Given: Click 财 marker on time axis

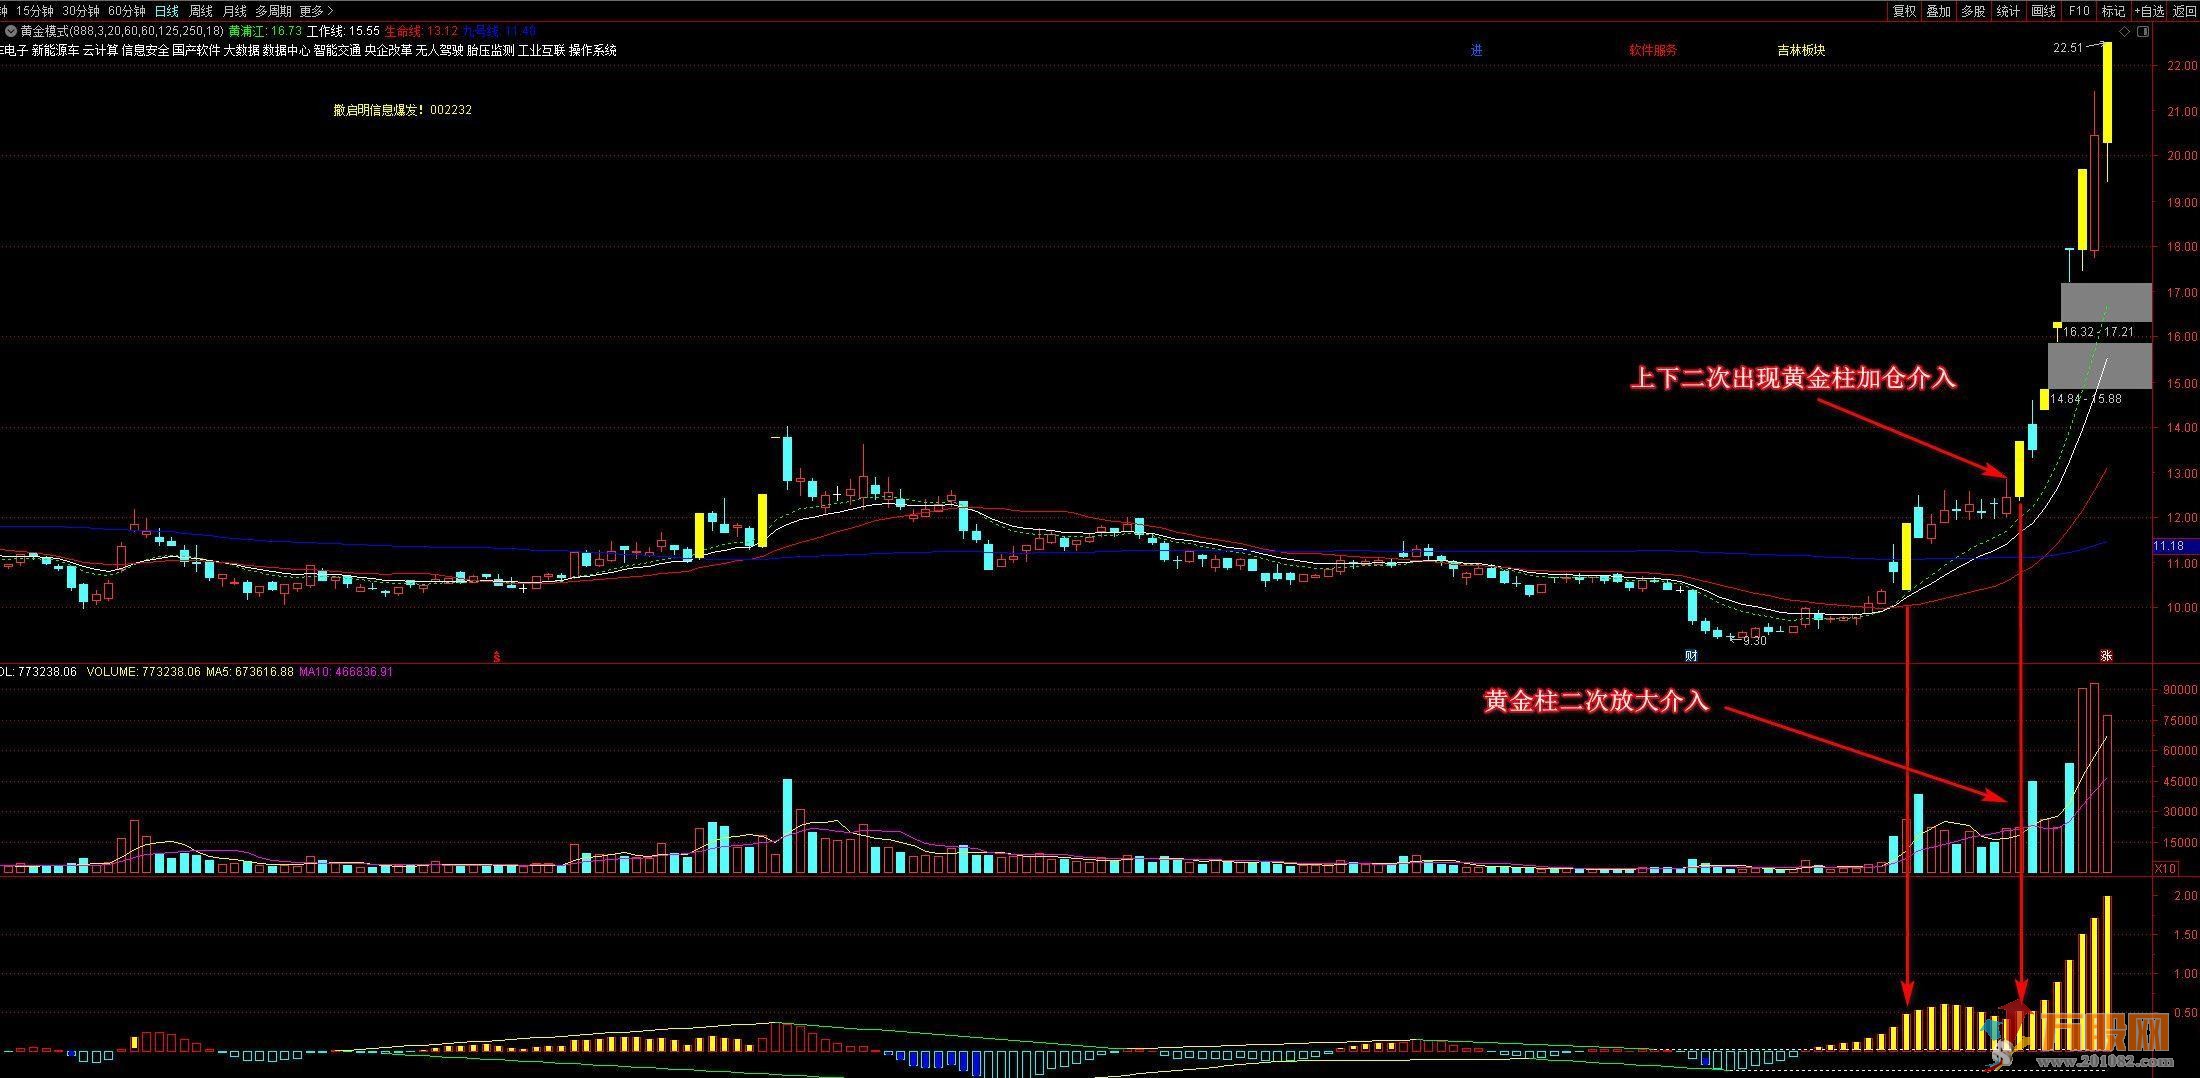Looking at the screenshot, I should click(x=1691, y=656).
